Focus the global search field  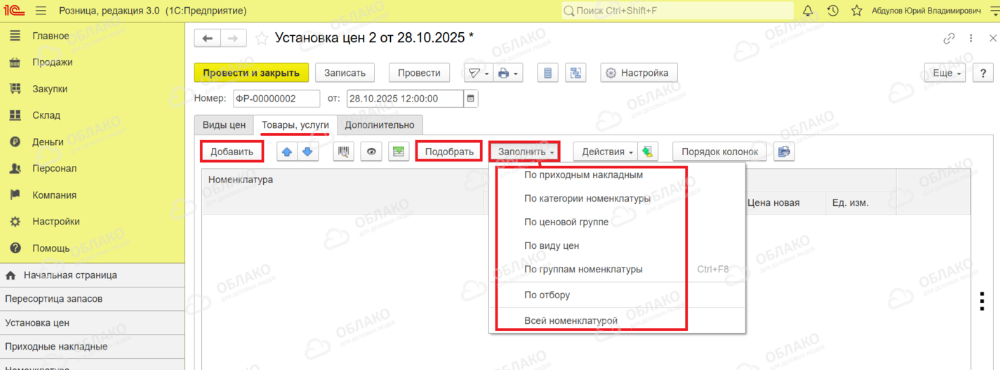[677, 11]
